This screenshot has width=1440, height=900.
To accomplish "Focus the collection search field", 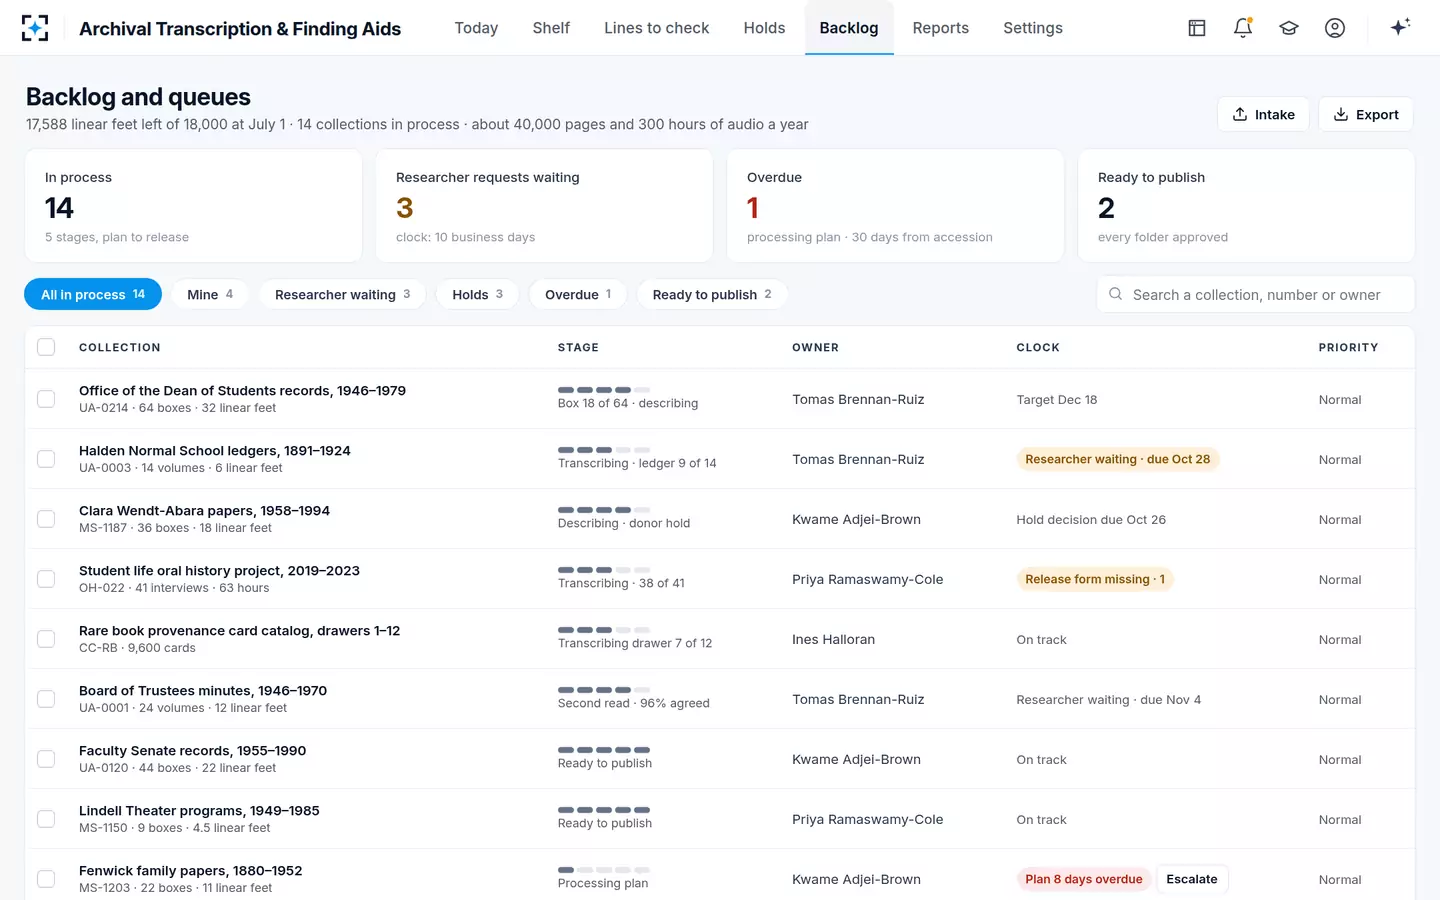I will (1256, 294).
